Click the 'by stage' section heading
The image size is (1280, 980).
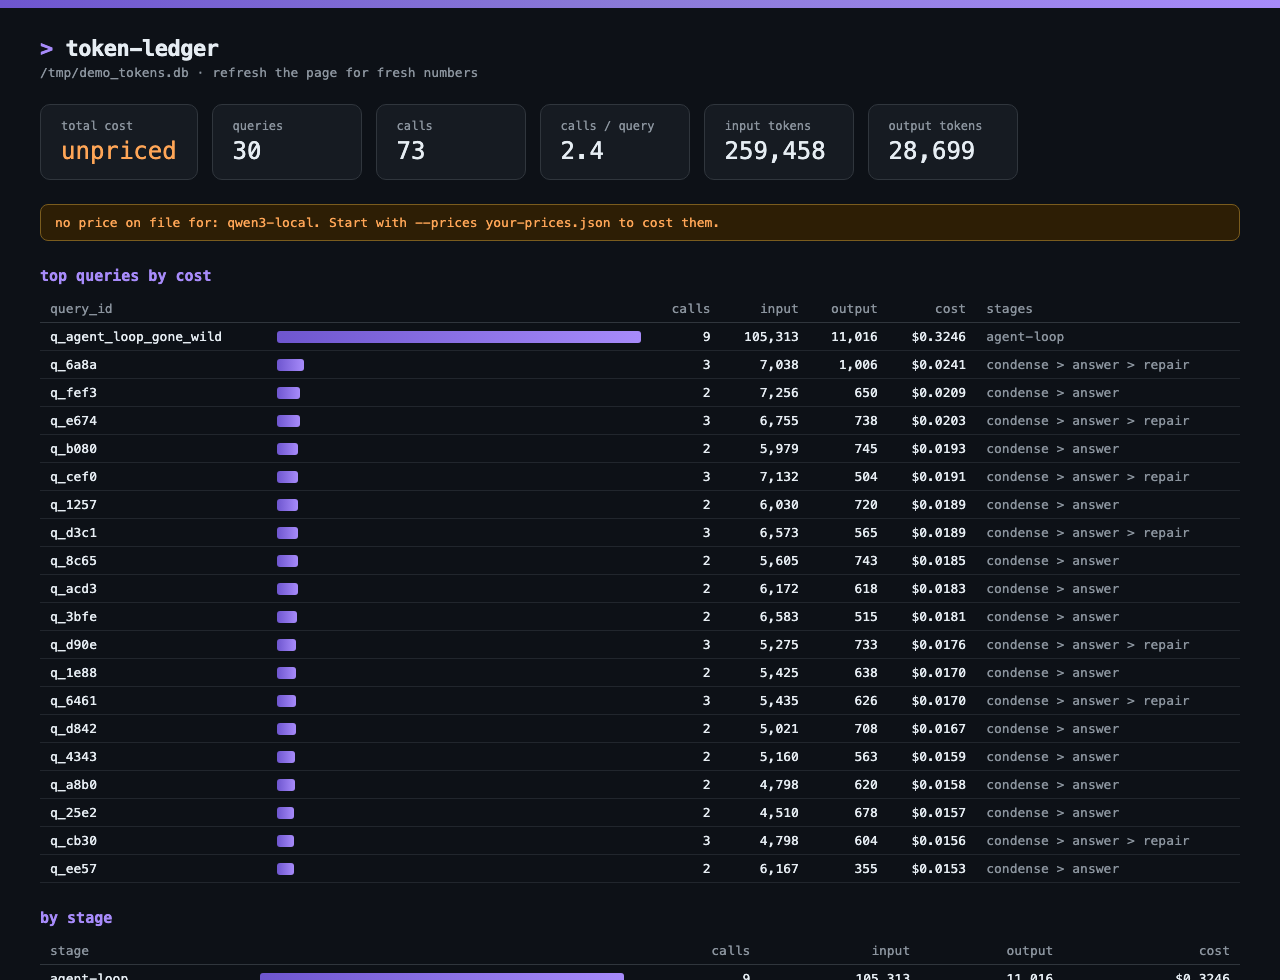click(x=76, y=918)
